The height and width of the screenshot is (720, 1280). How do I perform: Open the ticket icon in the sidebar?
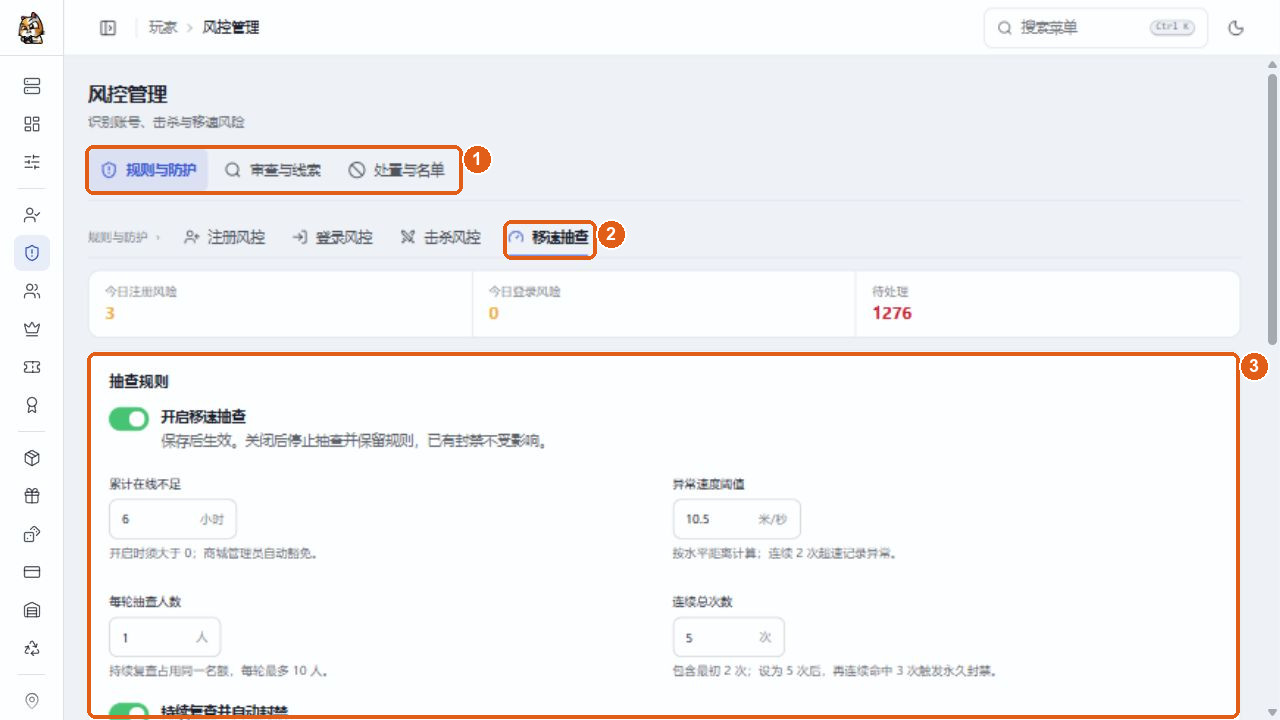[32, 367]
